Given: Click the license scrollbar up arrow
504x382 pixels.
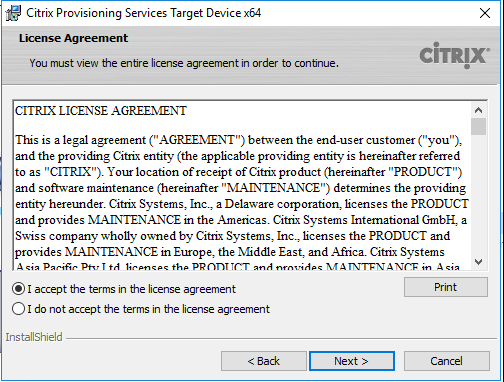Looking at the screenshot, I should point(478,110).
